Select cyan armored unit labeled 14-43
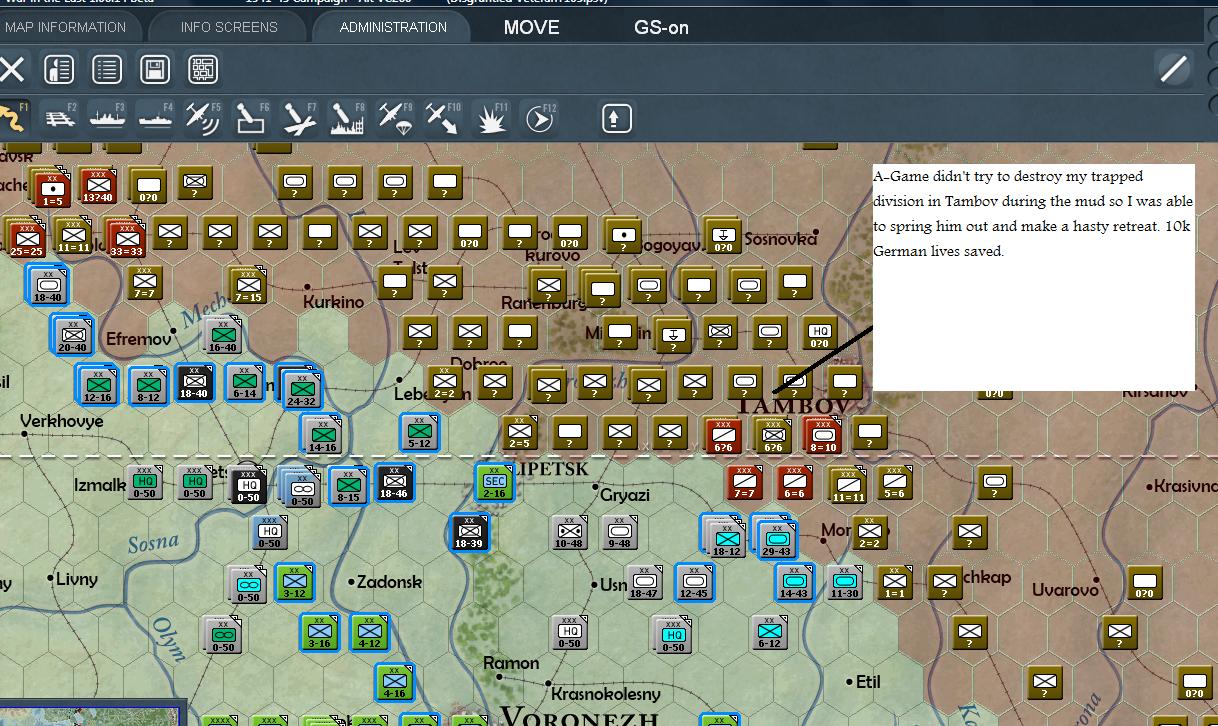1218x726 pixels. click(794, 581)
